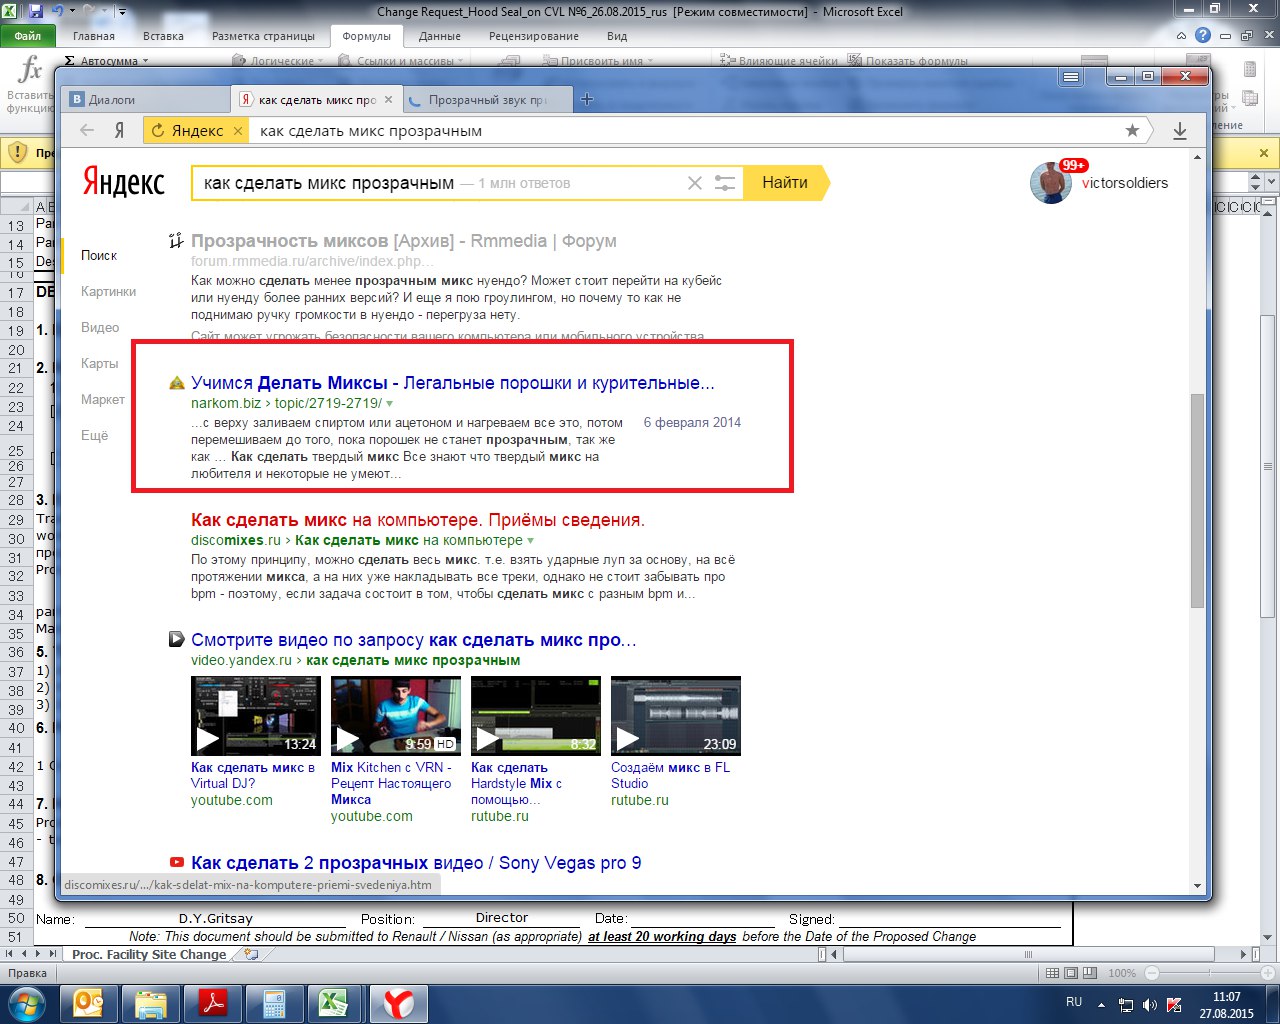This screenshot has height=1024, width=1280.
Task: Switch to Excel via taskbar icon
Action: pos(333,1003)
